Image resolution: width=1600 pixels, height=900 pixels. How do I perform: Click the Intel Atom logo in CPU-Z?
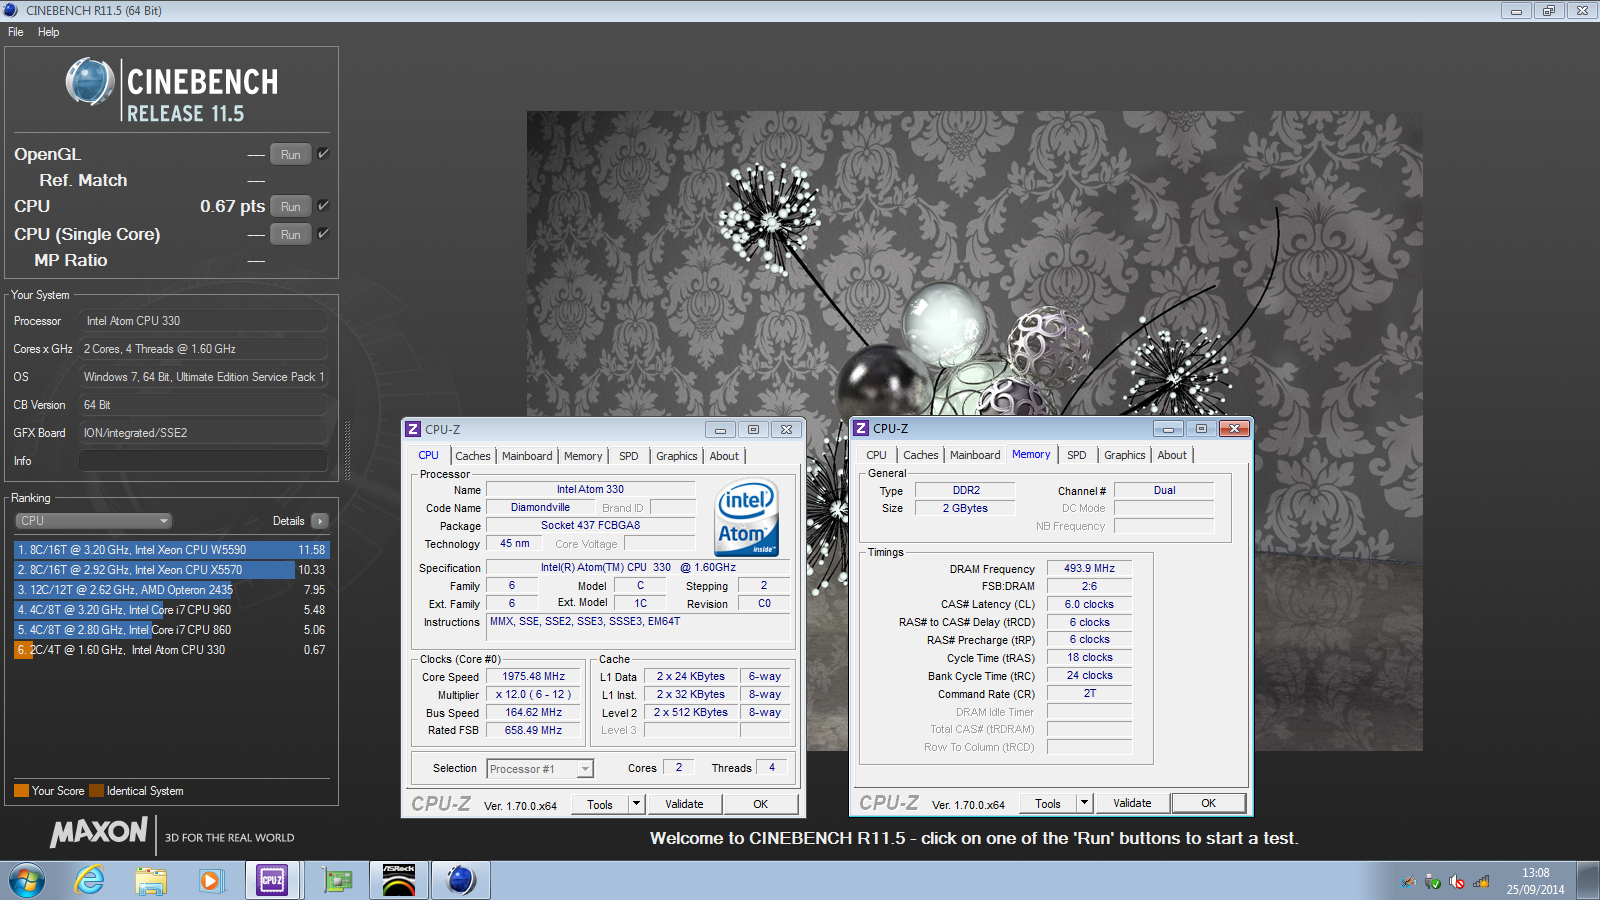click(x=748, y=518)
